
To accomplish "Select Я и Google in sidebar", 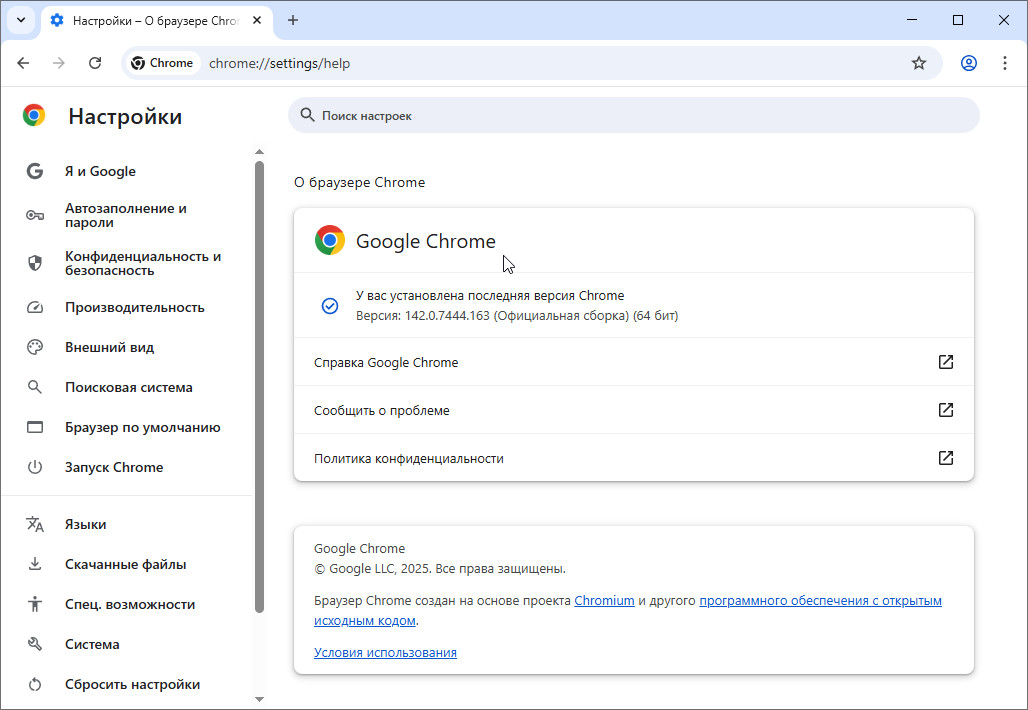I will [100, 171].
